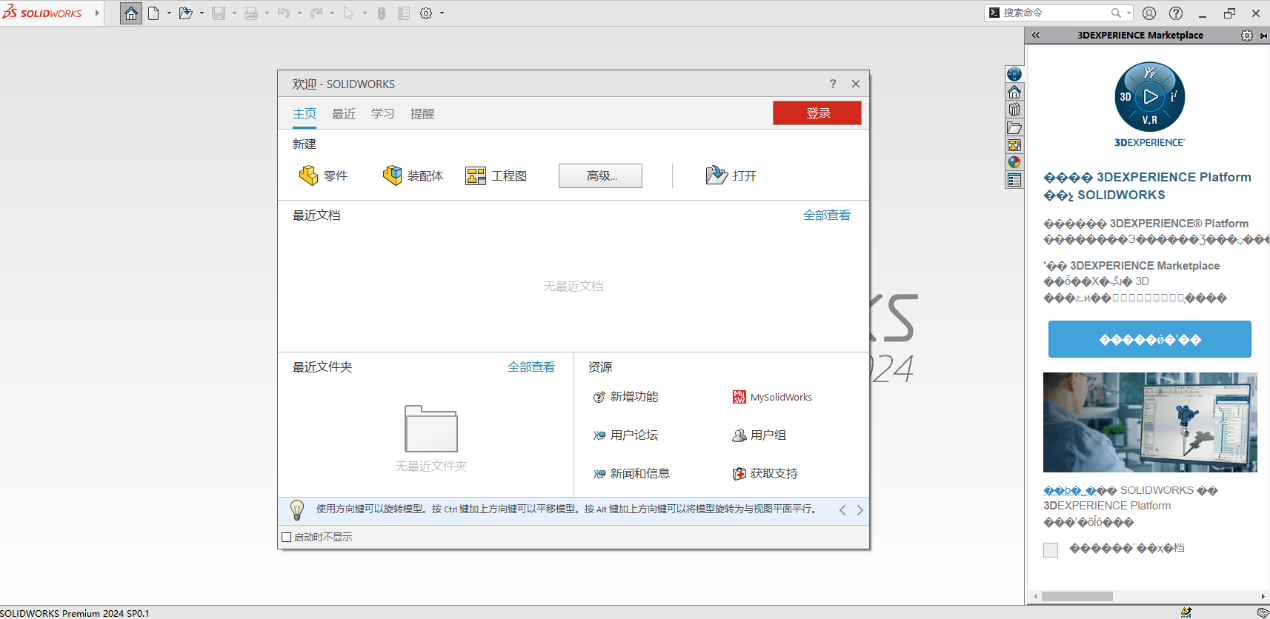Image resolution: width=1270 pixels, height=619 pixels.
Task: Open the Open file dropdown arrow
Action: [201, 13]
